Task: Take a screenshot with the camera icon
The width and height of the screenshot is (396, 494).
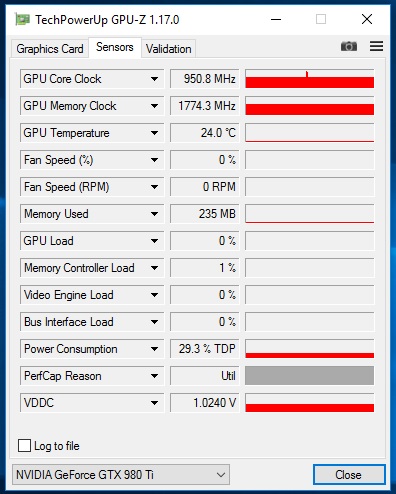Action: click(x=349, y=46)
